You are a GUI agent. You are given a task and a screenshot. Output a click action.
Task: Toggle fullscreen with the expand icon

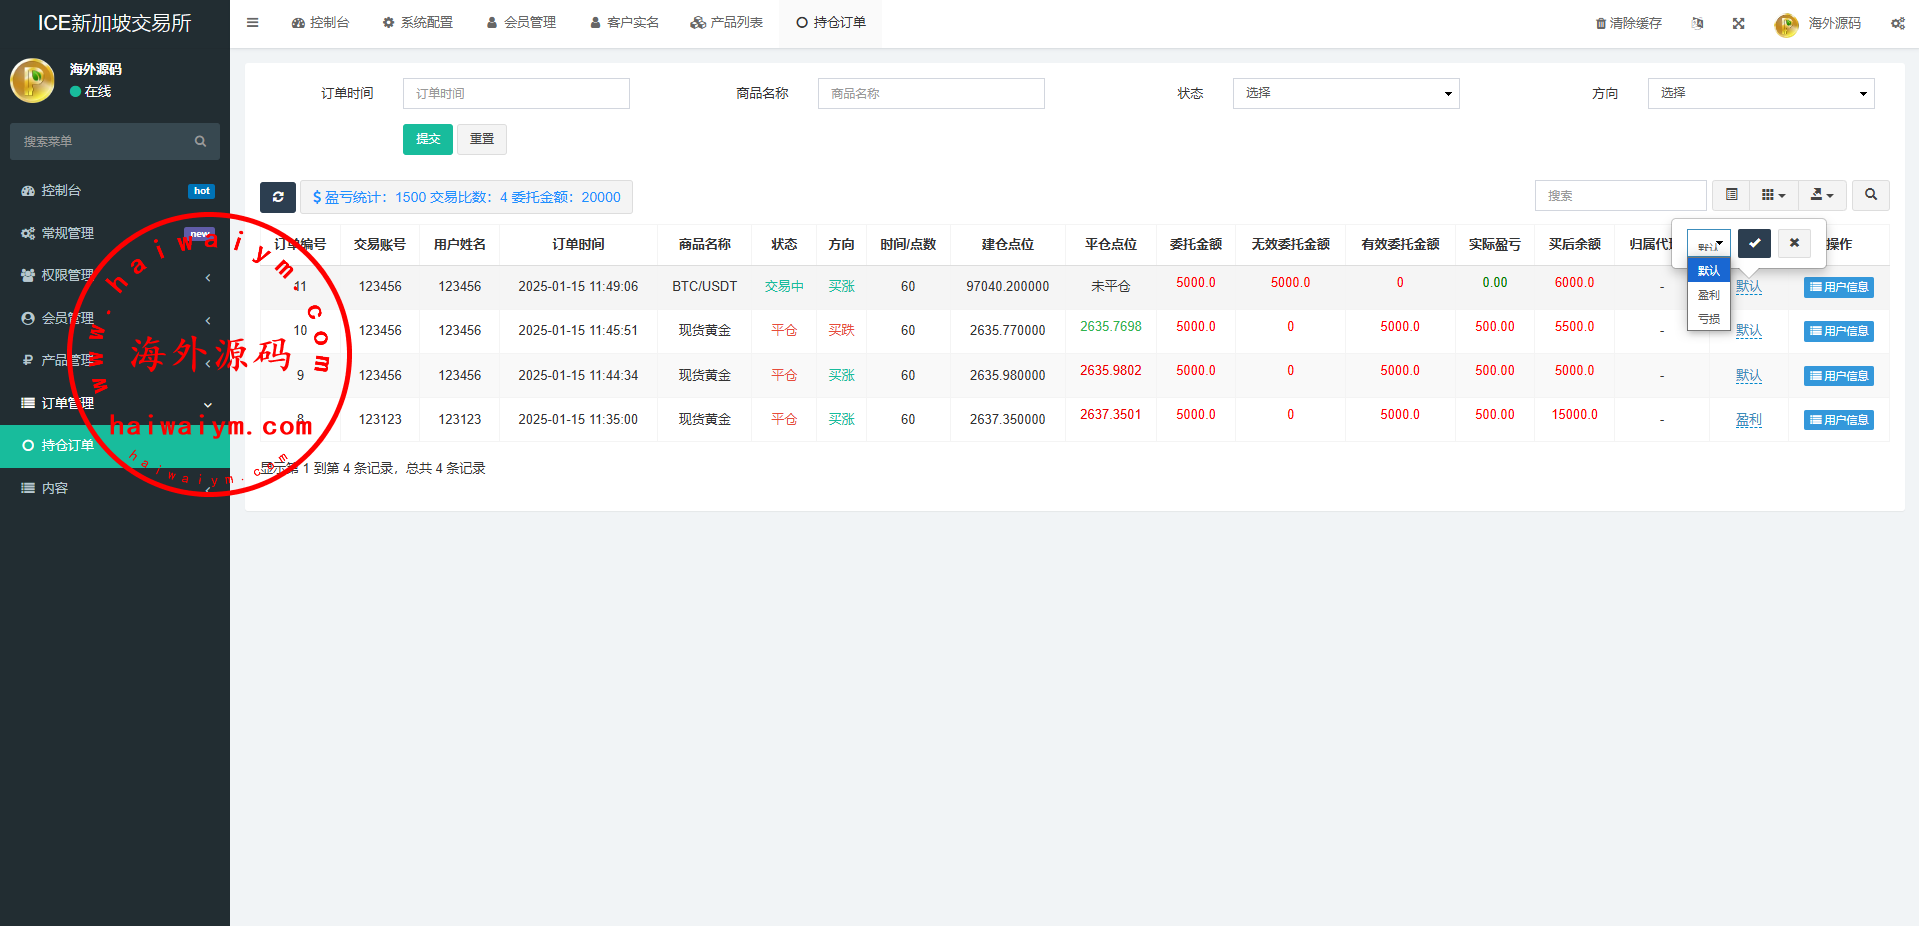coord(1738,23)
